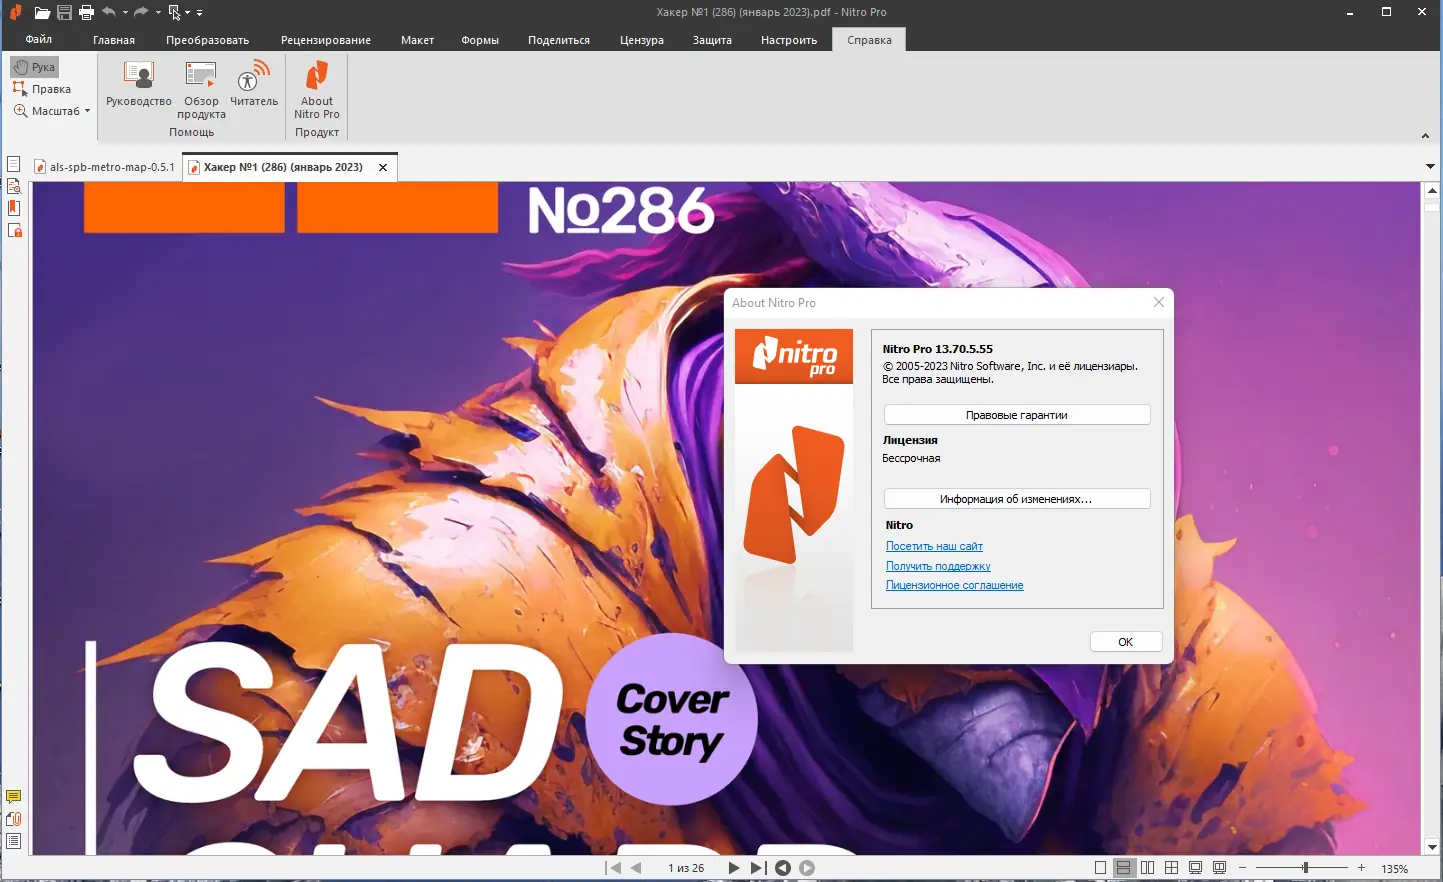Open the Рецензирование ribbon tab
This screenshot has width=1443, height=882.
coord(326,40)
